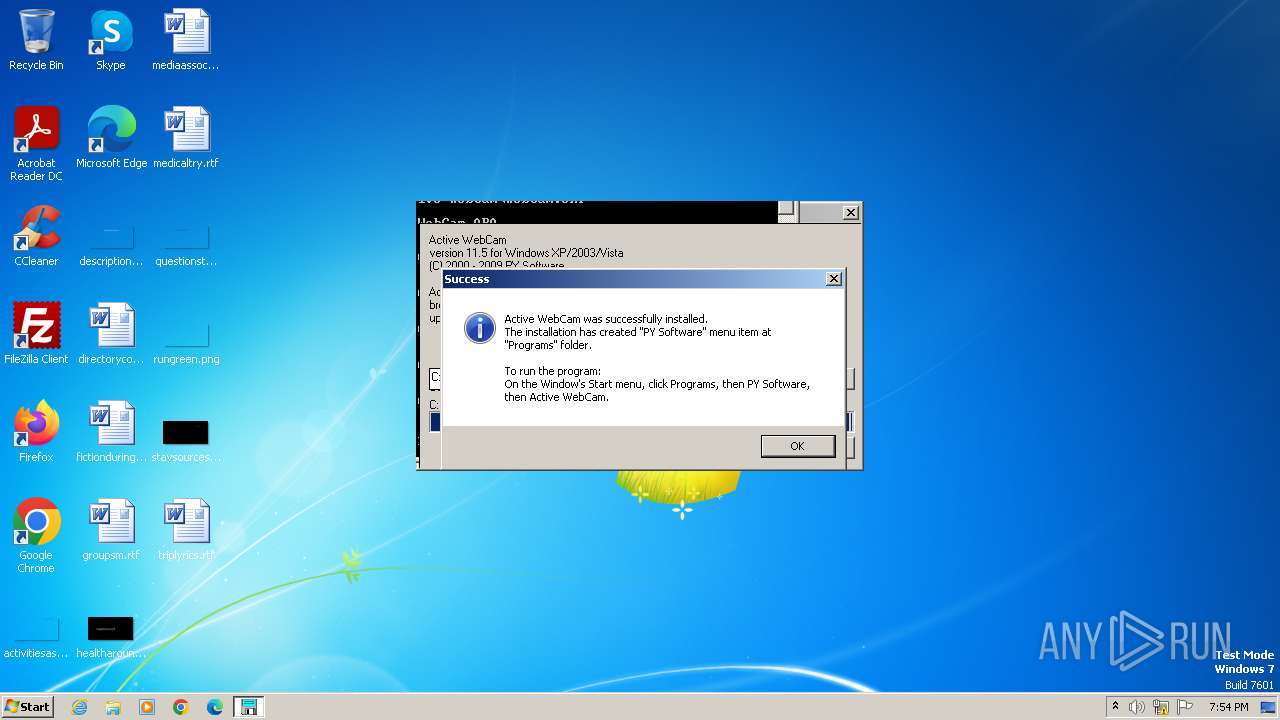Switch to the installer taskbar button

point(248,707)
